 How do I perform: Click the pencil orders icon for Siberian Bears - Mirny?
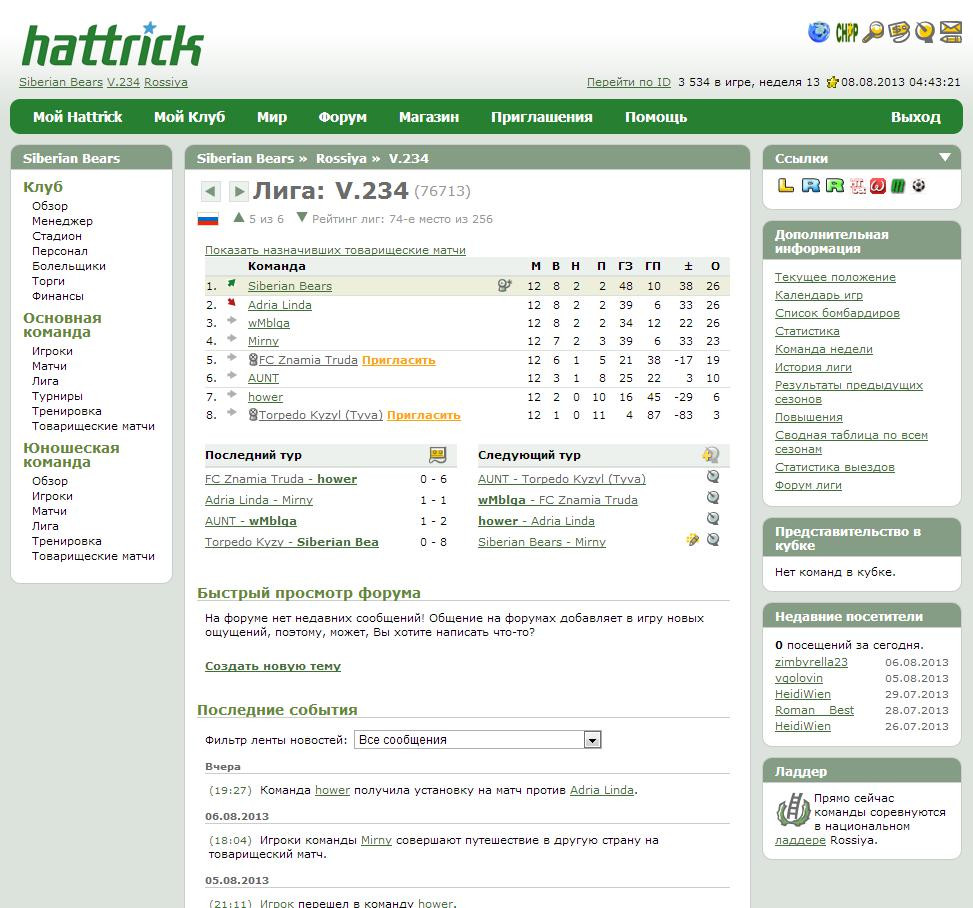coord(692,539)
